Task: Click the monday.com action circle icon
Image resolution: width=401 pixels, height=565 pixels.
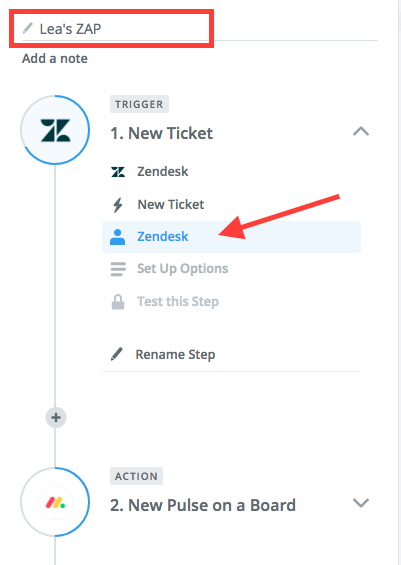Action: (55, 502)
